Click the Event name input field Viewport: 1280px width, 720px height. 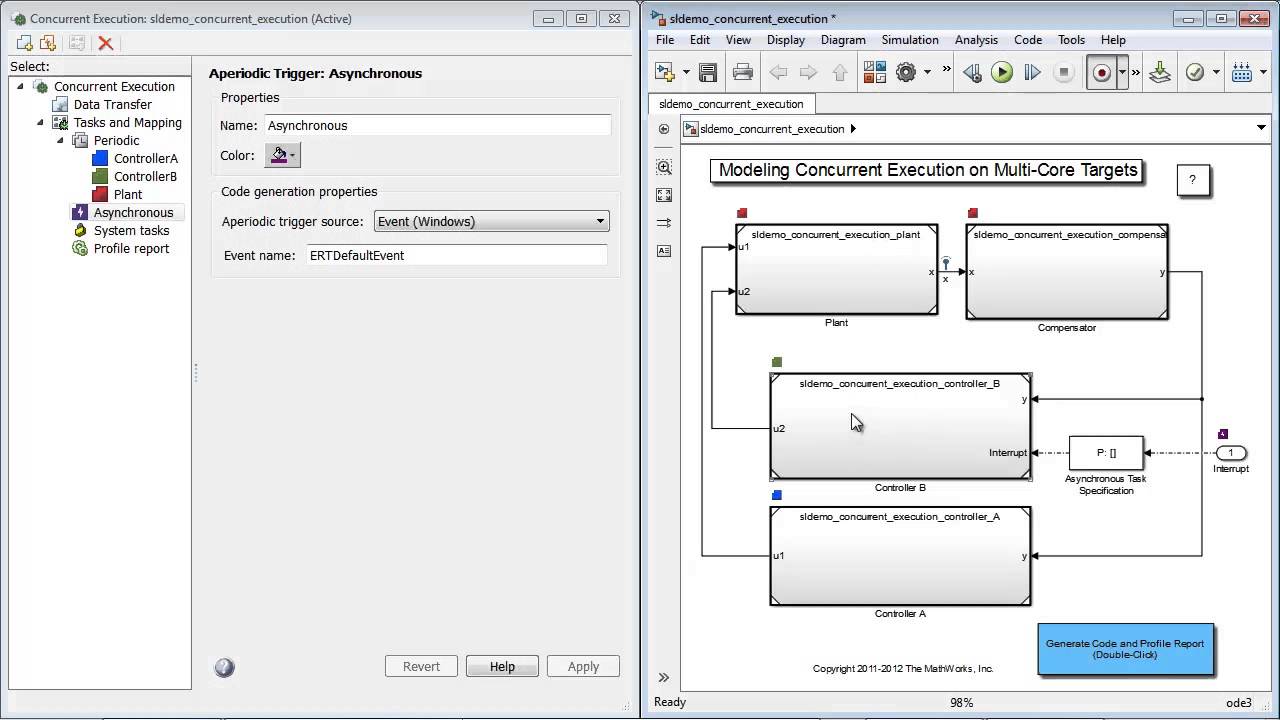coord(456,255)
